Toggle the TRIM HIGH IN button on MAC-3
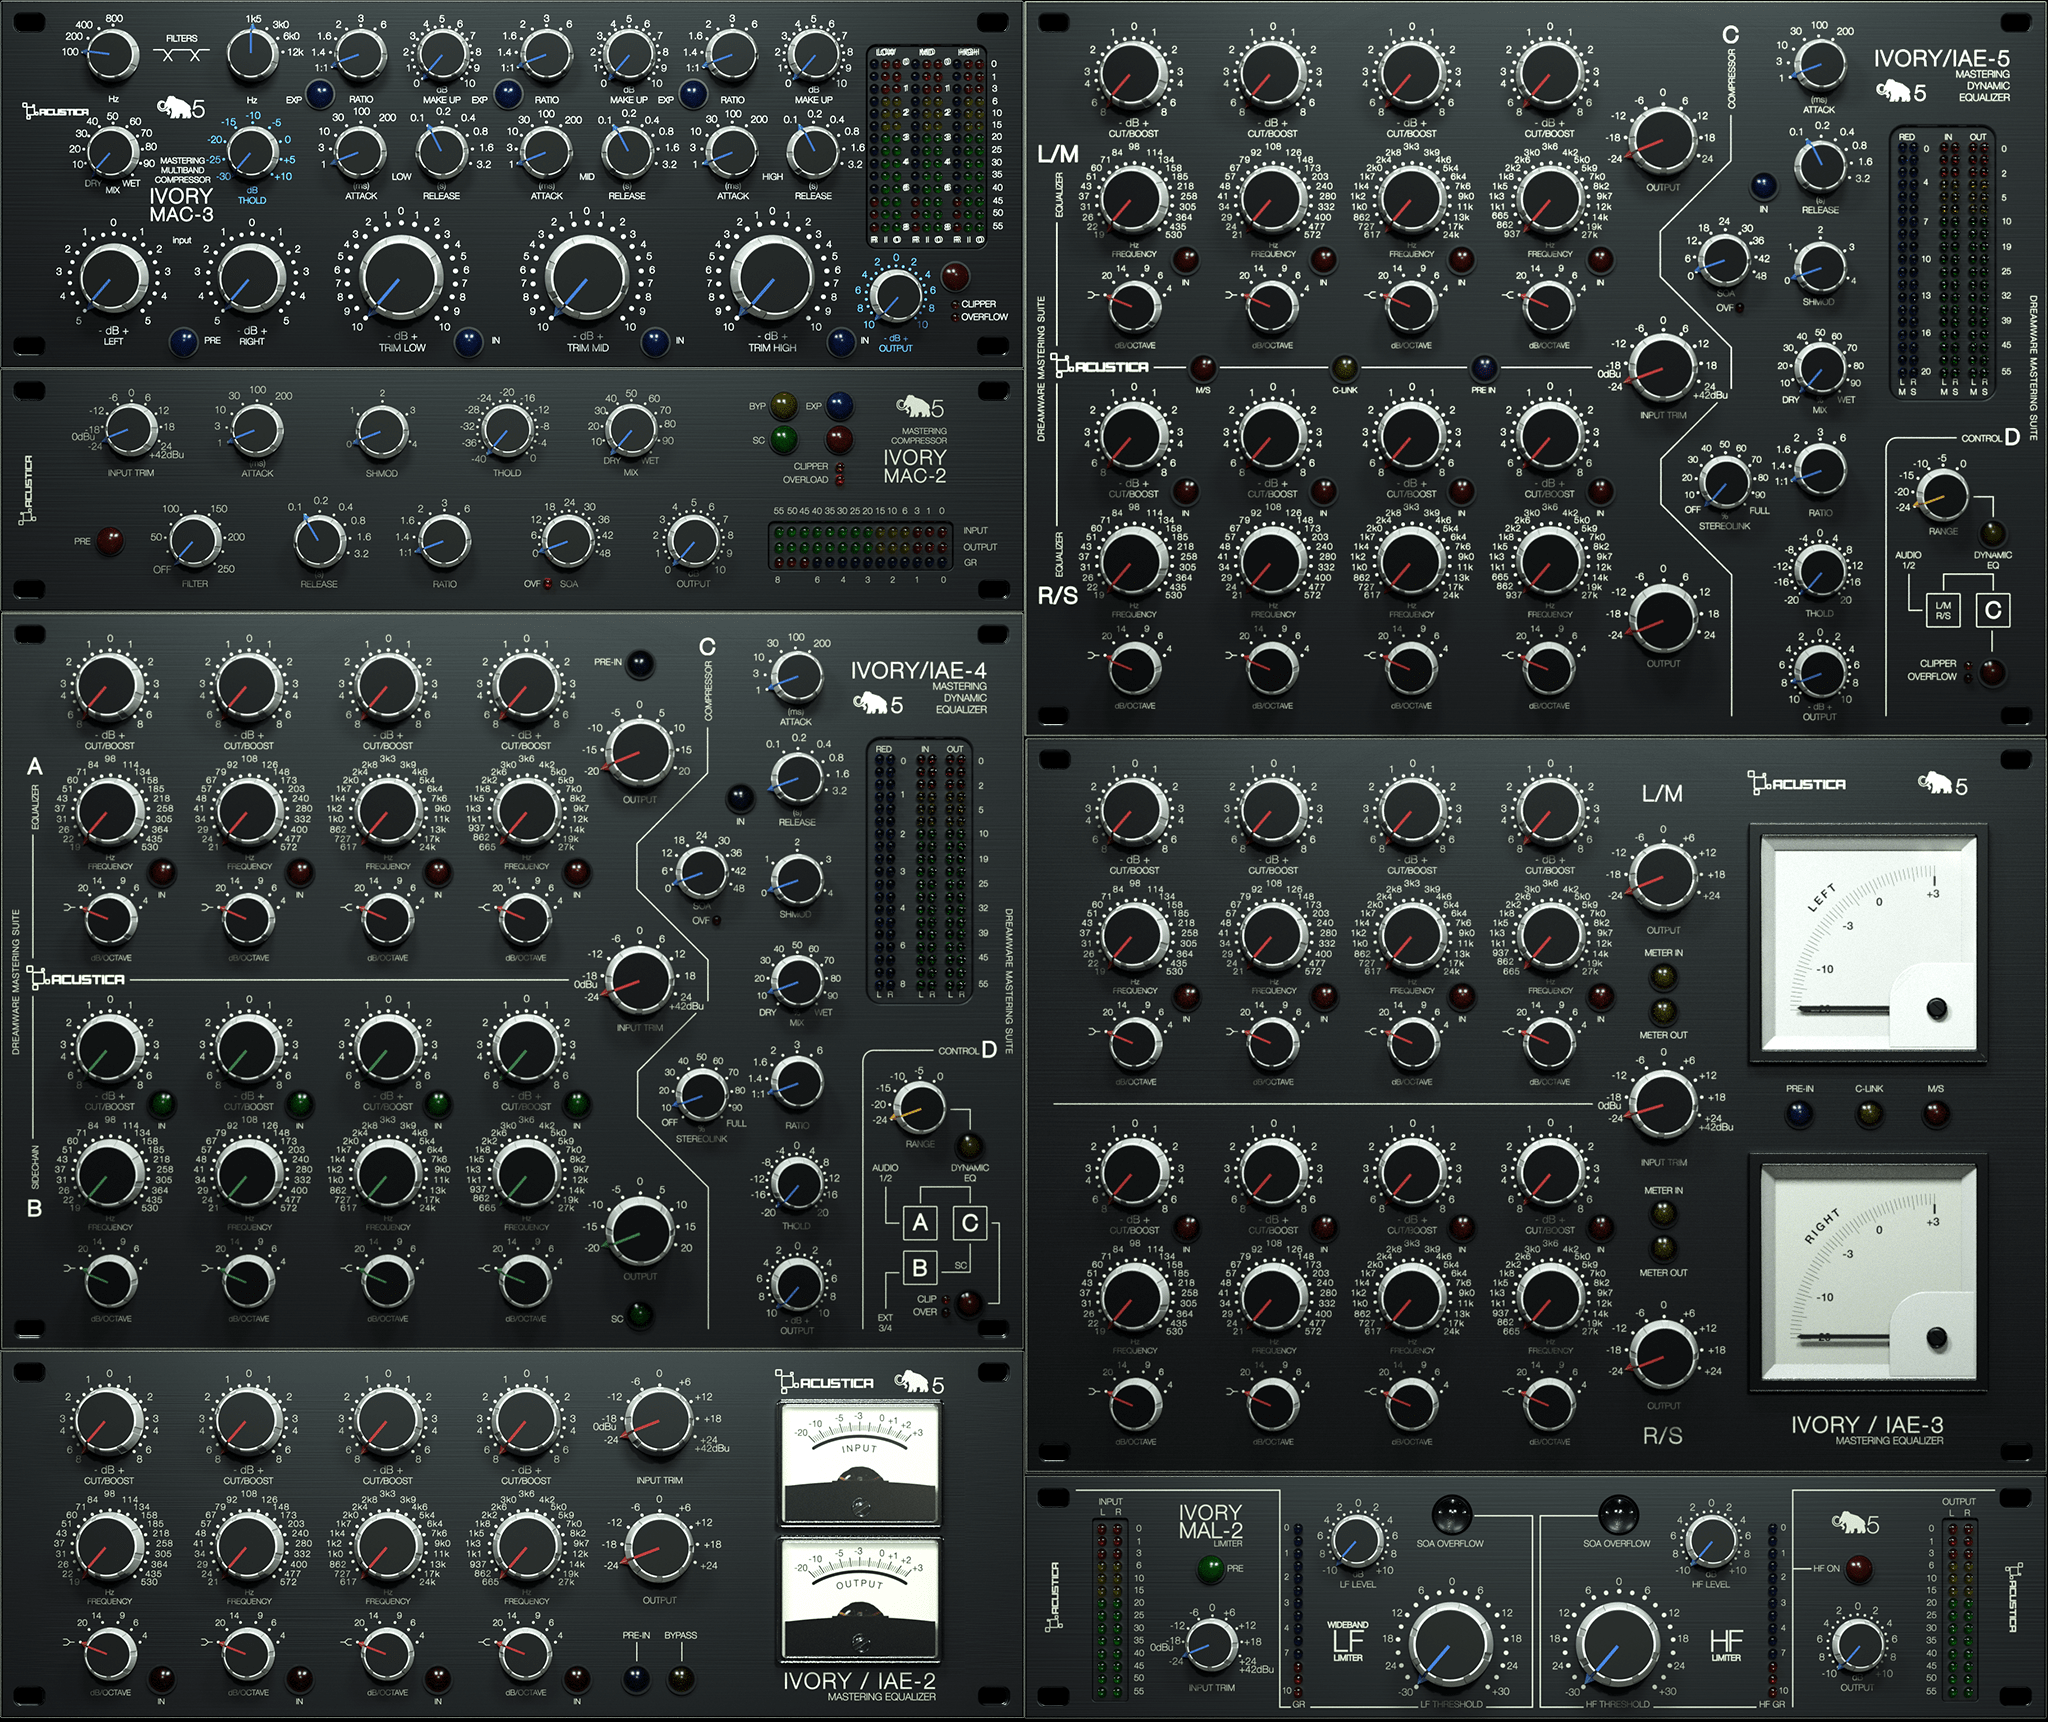This screenshot has height=1722, width=2048. pos(841,342)
